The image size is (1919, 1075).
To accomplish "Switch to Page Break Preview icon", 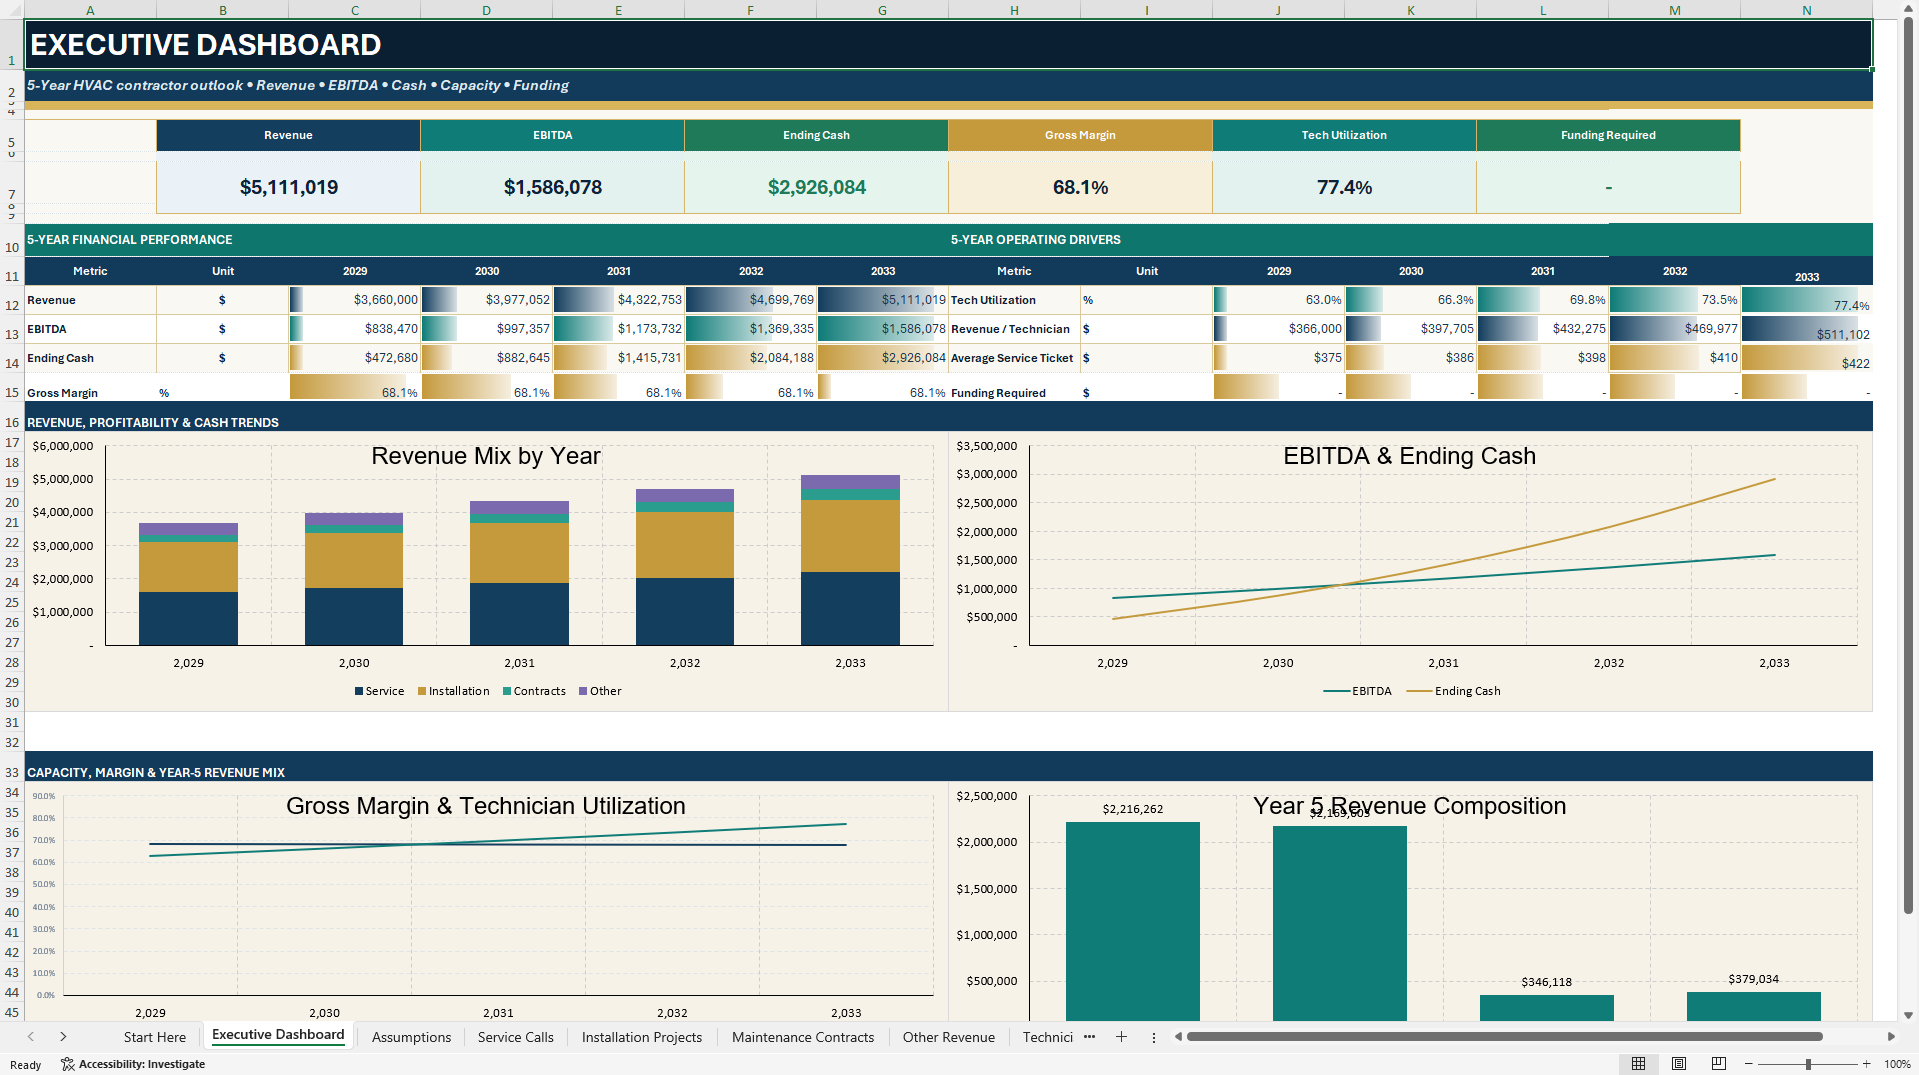I will click(x=1719, y=1064).
